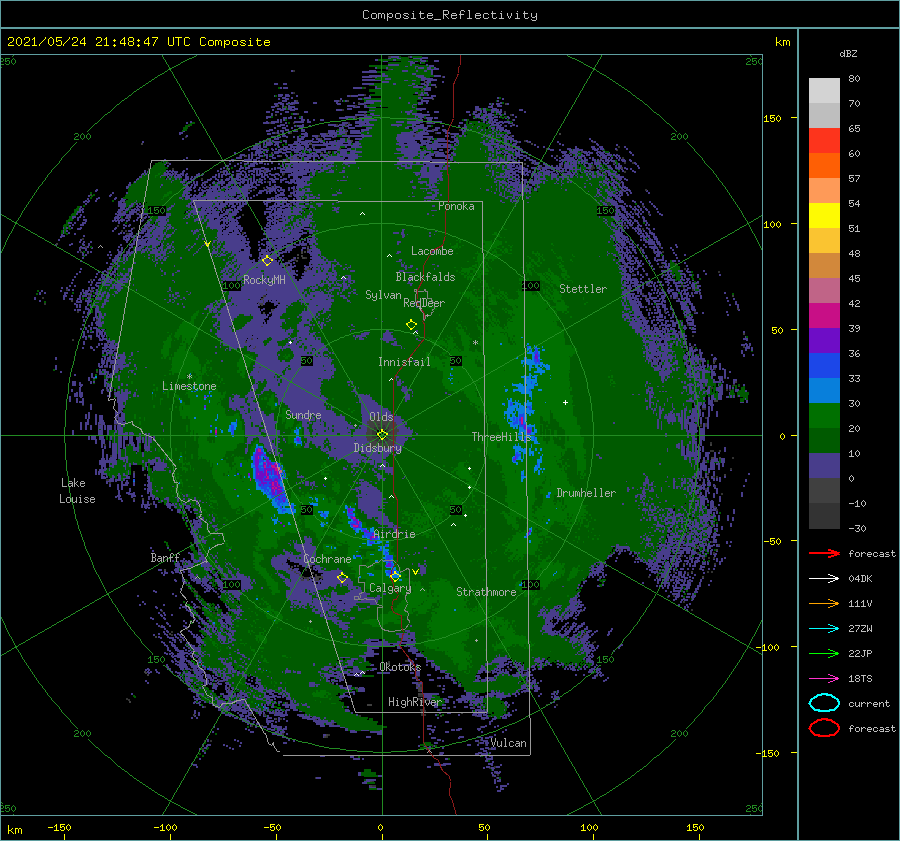Screen dimensions: 900x841
Task: Select the yellow diamond marker right of Cochrane
Action: [342, 577]
